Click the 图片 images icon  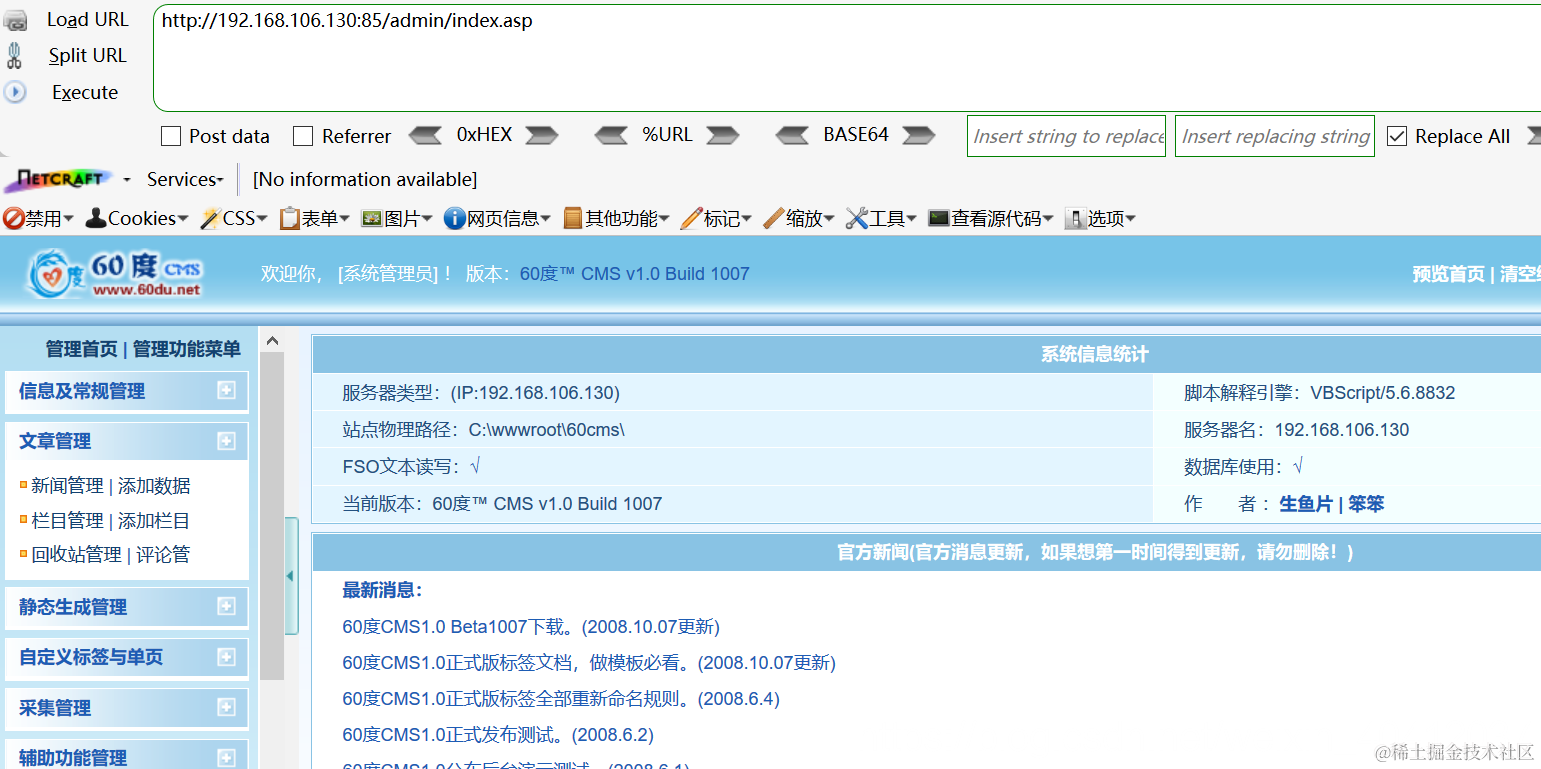pos(372,218)
